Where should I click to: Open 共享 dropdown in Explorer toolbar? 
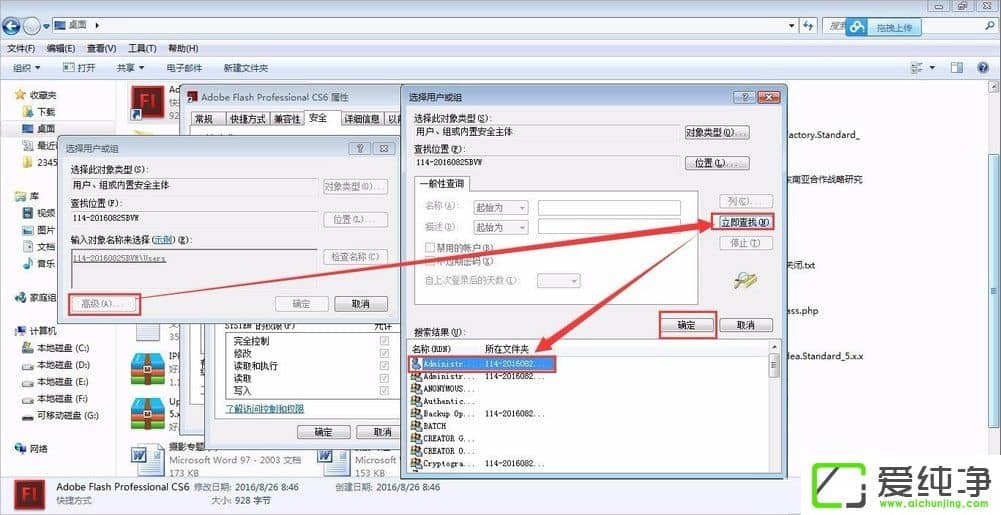click(x=130, y=68)
